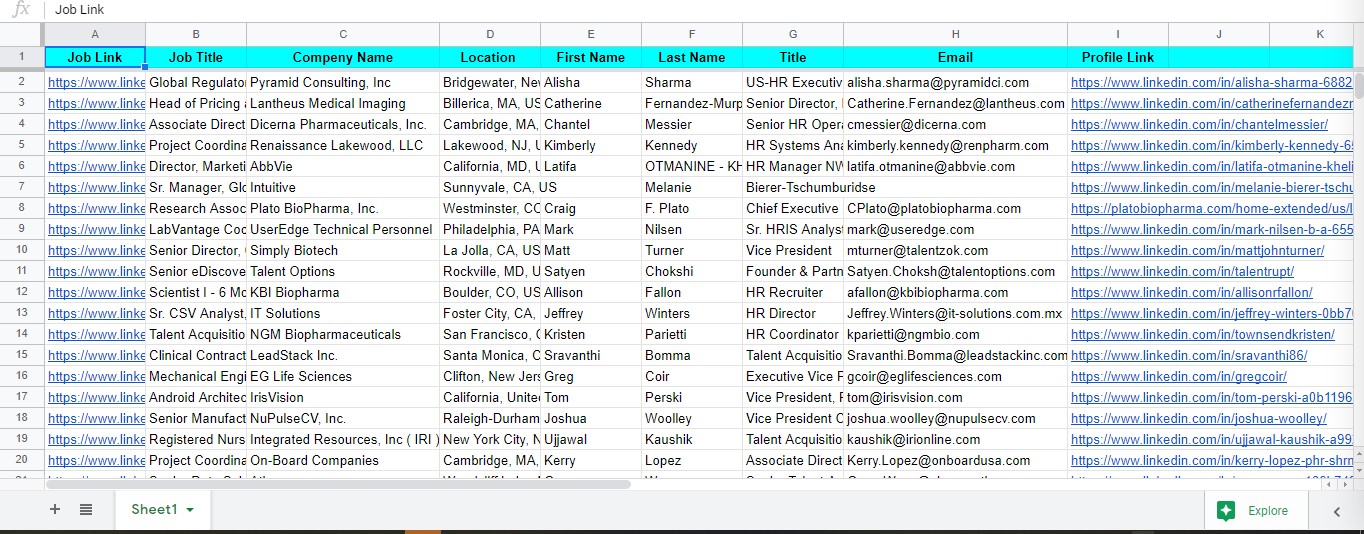
Task: Select the Renaissance Lakewood, LLC cell
Action: point(343,145)
